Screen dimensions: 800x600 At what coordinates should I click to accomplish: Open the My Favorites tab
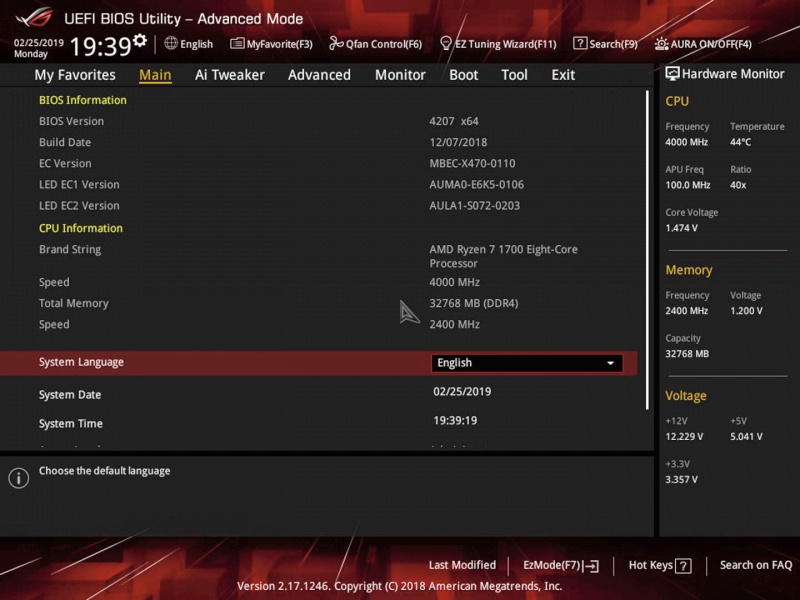[75, 75]
